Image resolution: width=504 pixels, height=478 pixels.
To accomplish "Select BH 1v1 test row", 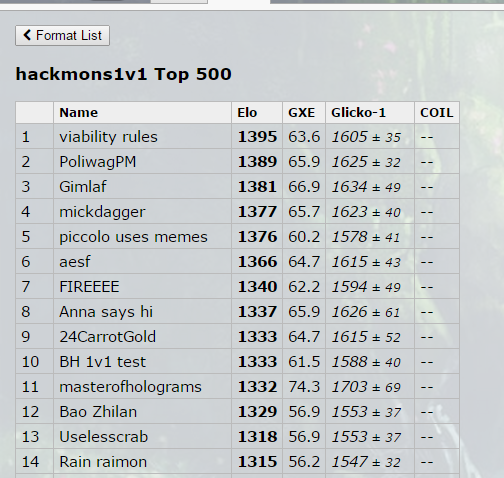I will click(237, 361).
